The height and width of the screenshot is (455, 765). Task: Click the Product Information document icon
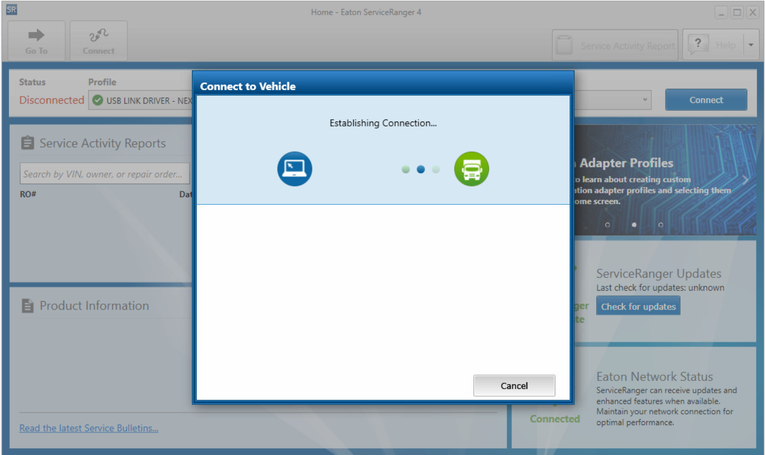(27, 306)
